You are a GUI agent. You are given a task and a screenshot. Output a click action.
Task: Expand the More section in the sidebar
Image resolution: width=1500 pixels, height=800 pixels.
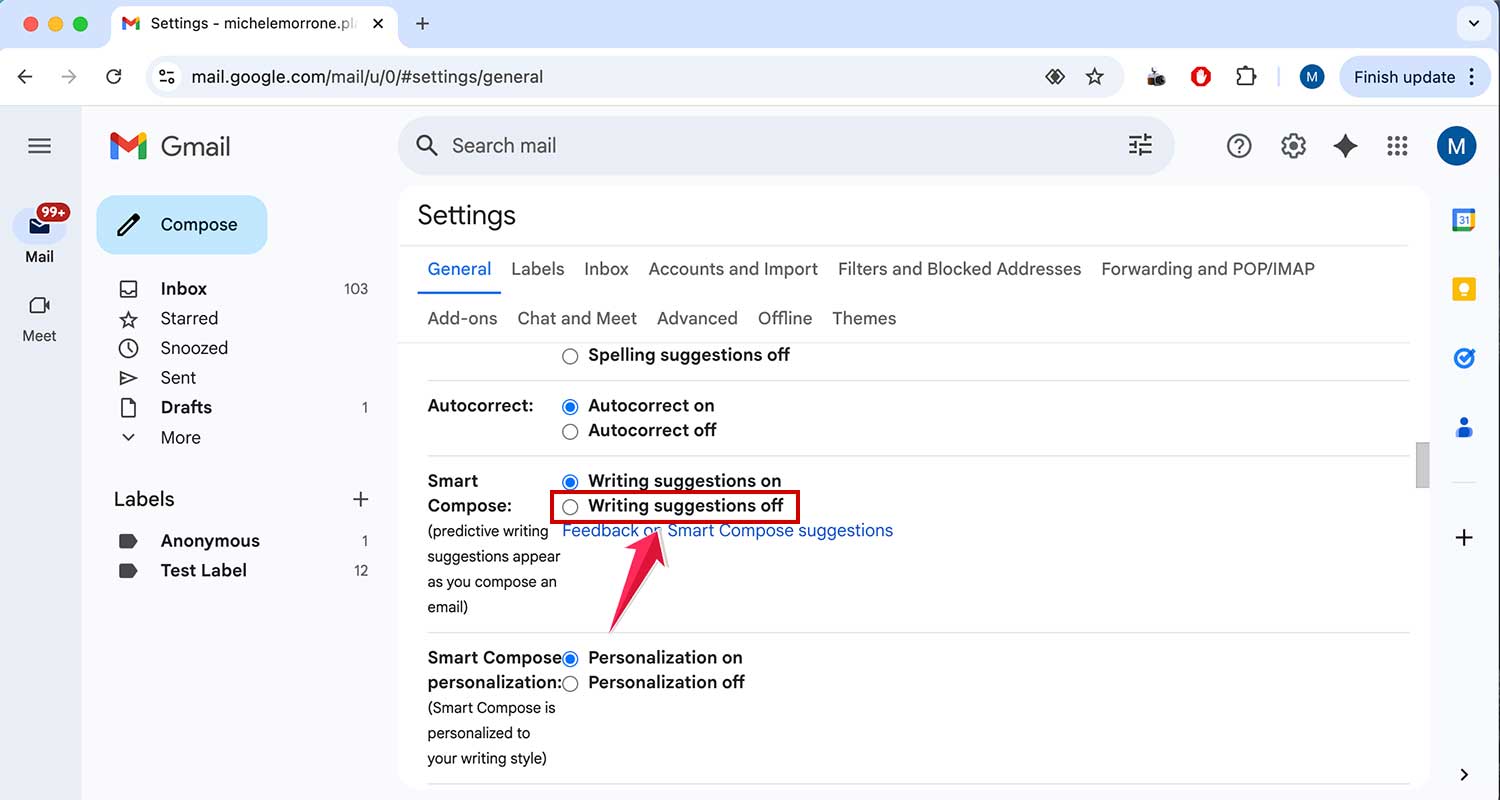pyautogui.click(x=180, y=437)
